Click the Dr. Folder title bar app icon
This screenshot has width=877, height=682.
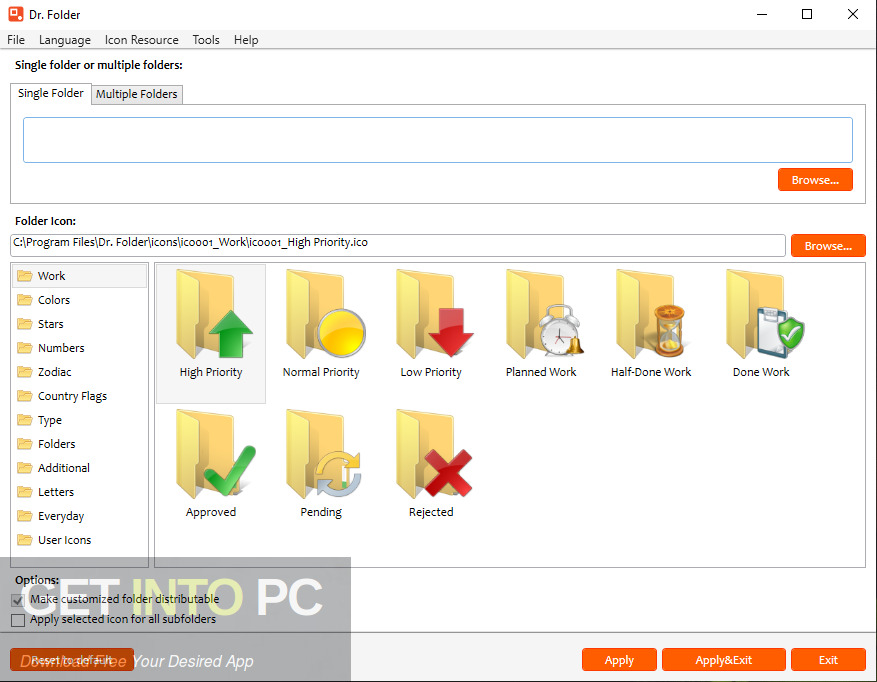click(x=16, y=14)
